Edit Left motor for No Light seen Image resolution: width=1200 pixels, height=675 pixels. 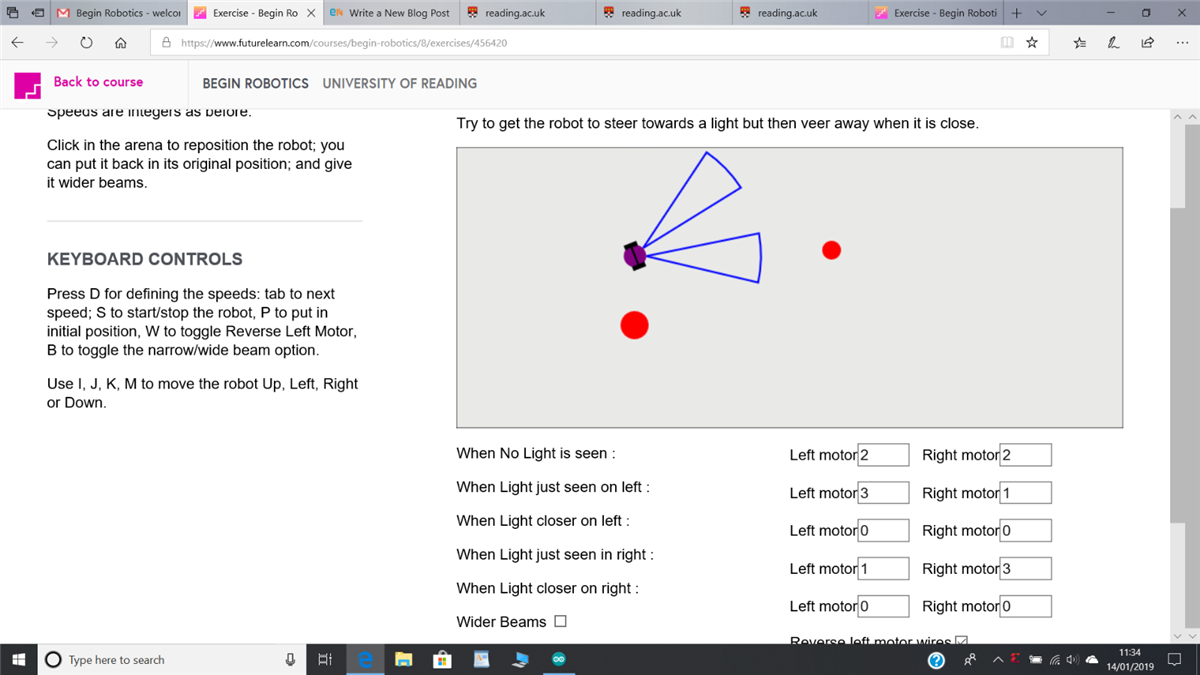(883, 455)
